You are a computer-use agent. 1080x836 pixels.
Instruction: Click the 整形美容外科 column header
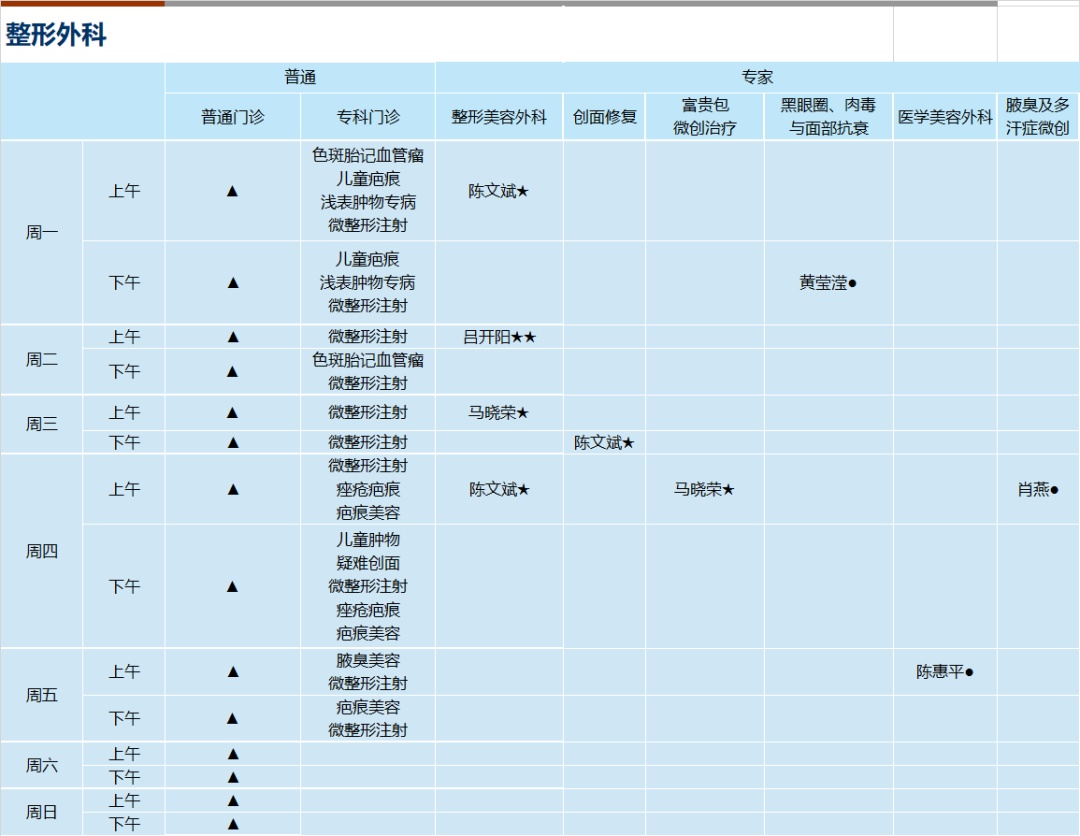point(499,117)
